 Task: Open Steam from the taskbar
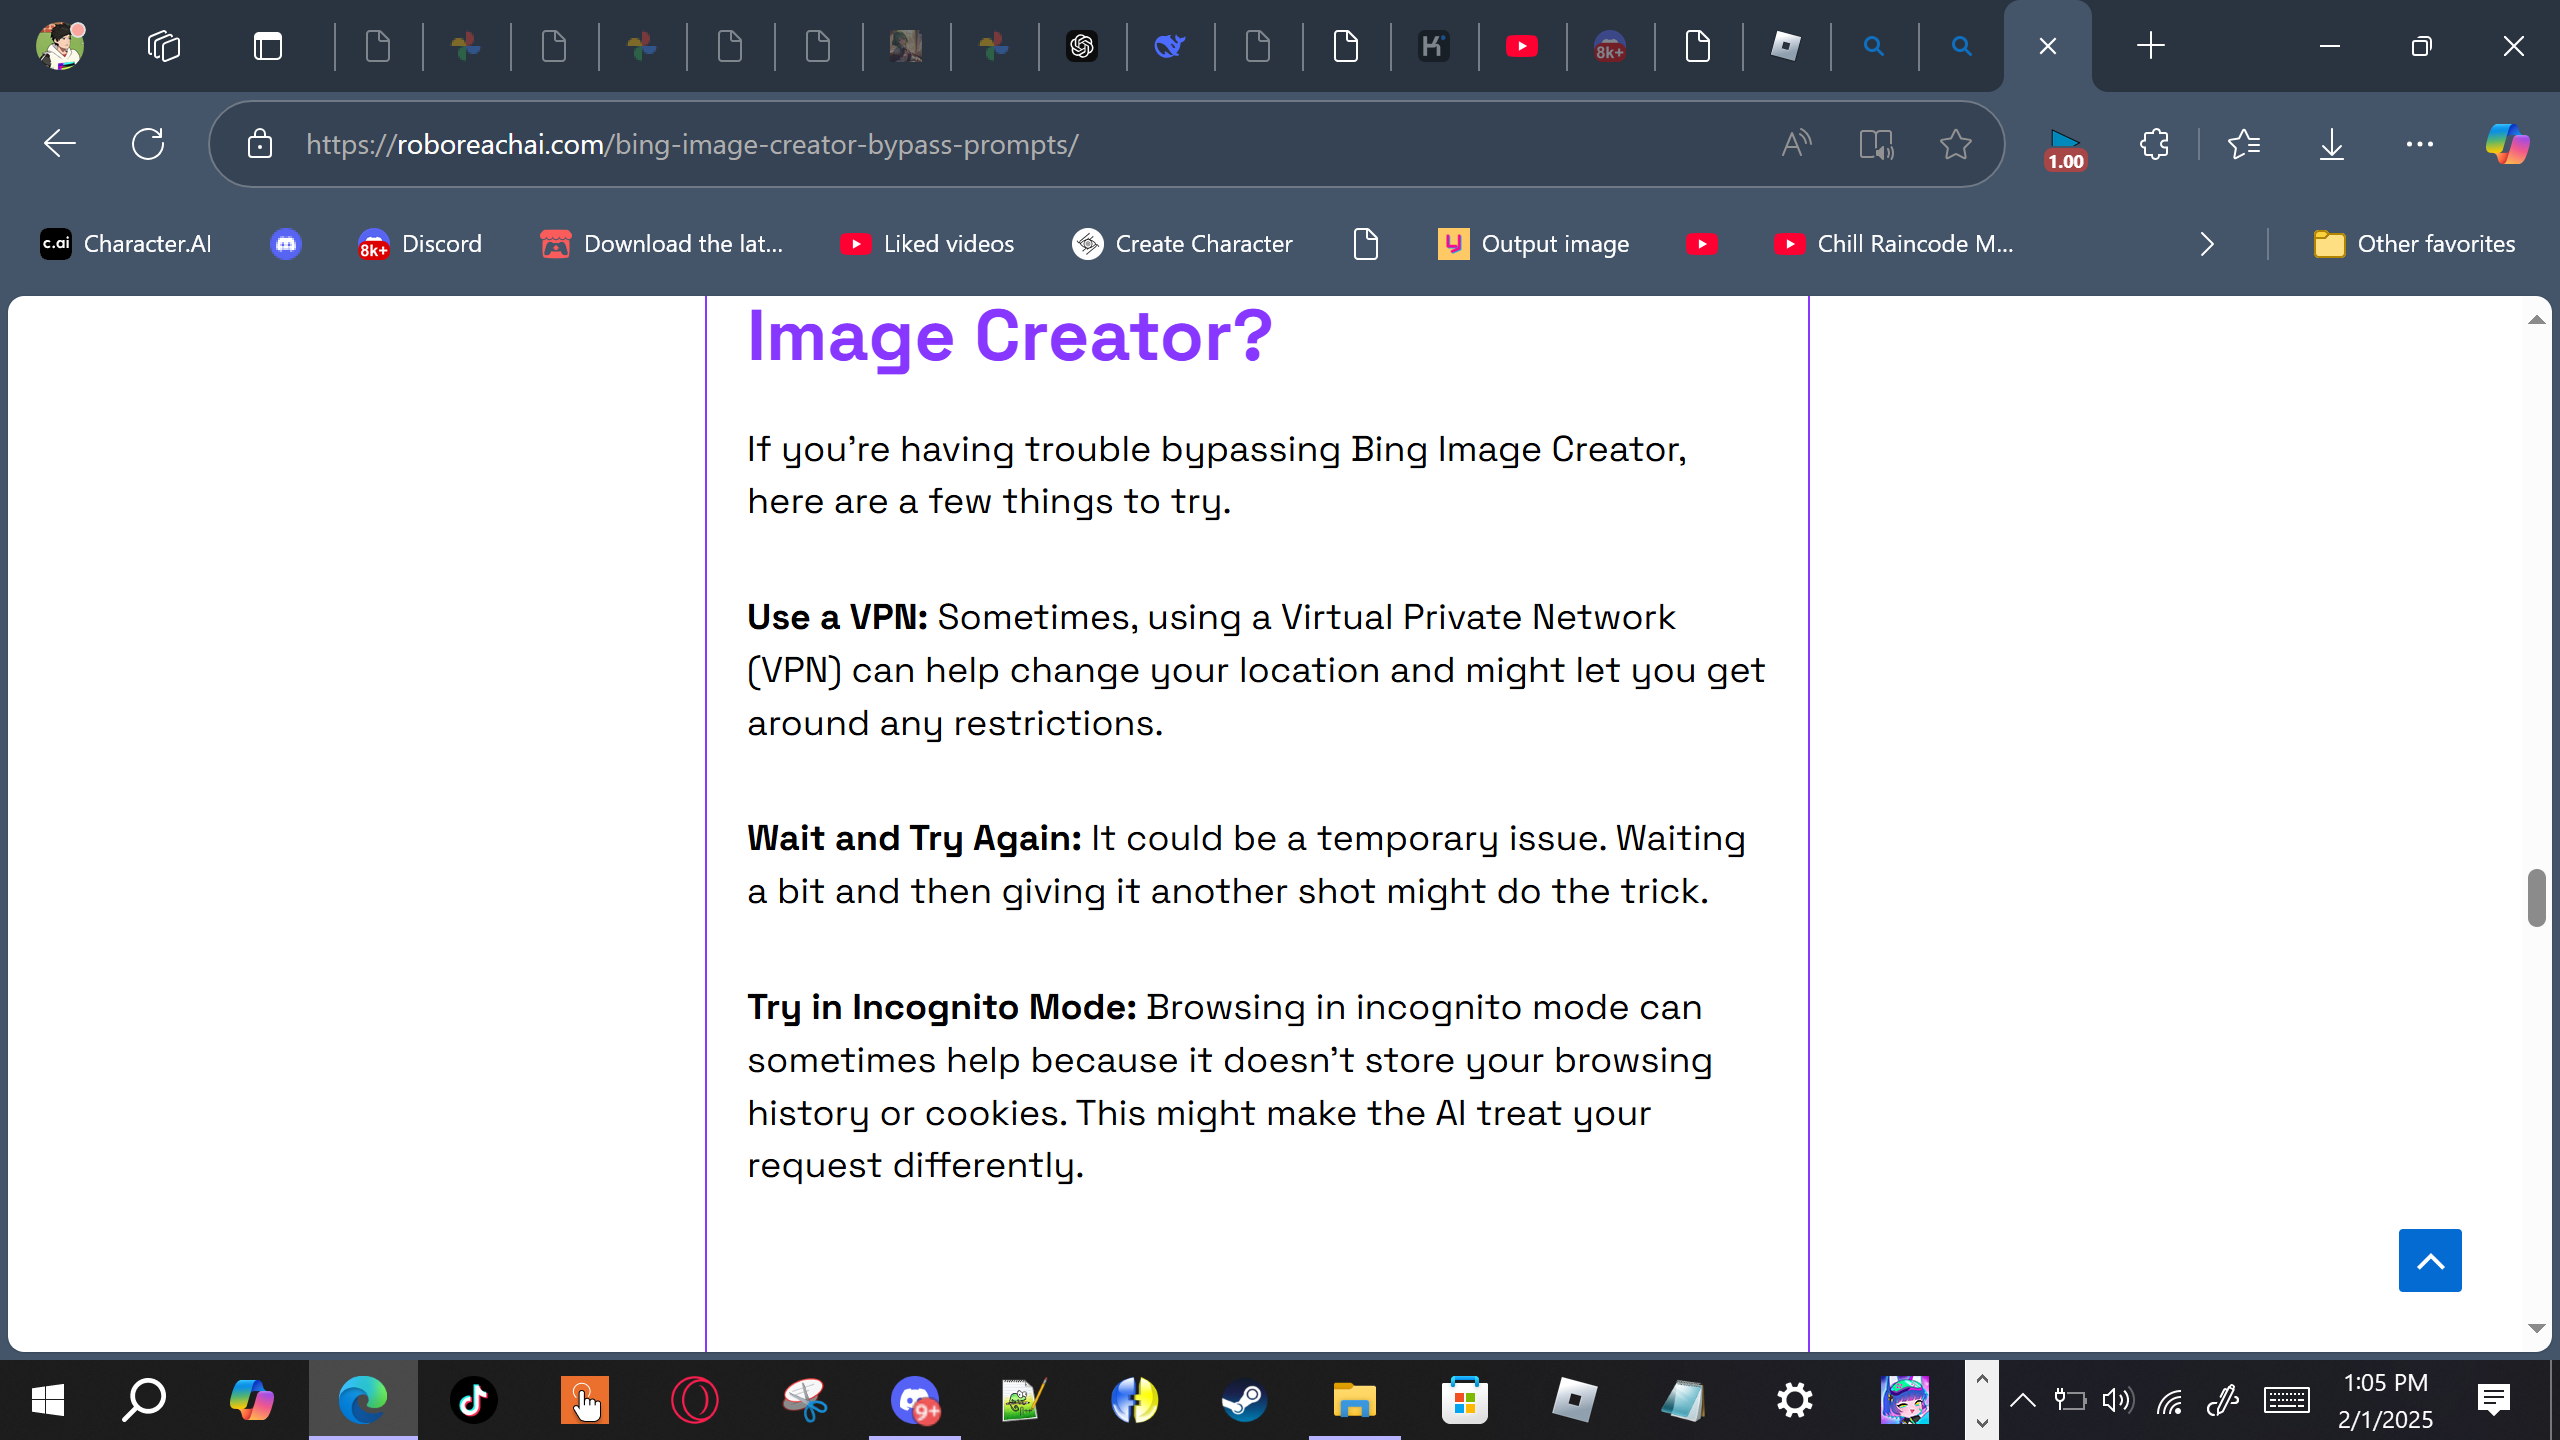pyautogui.click(x=1244, y=1400)
